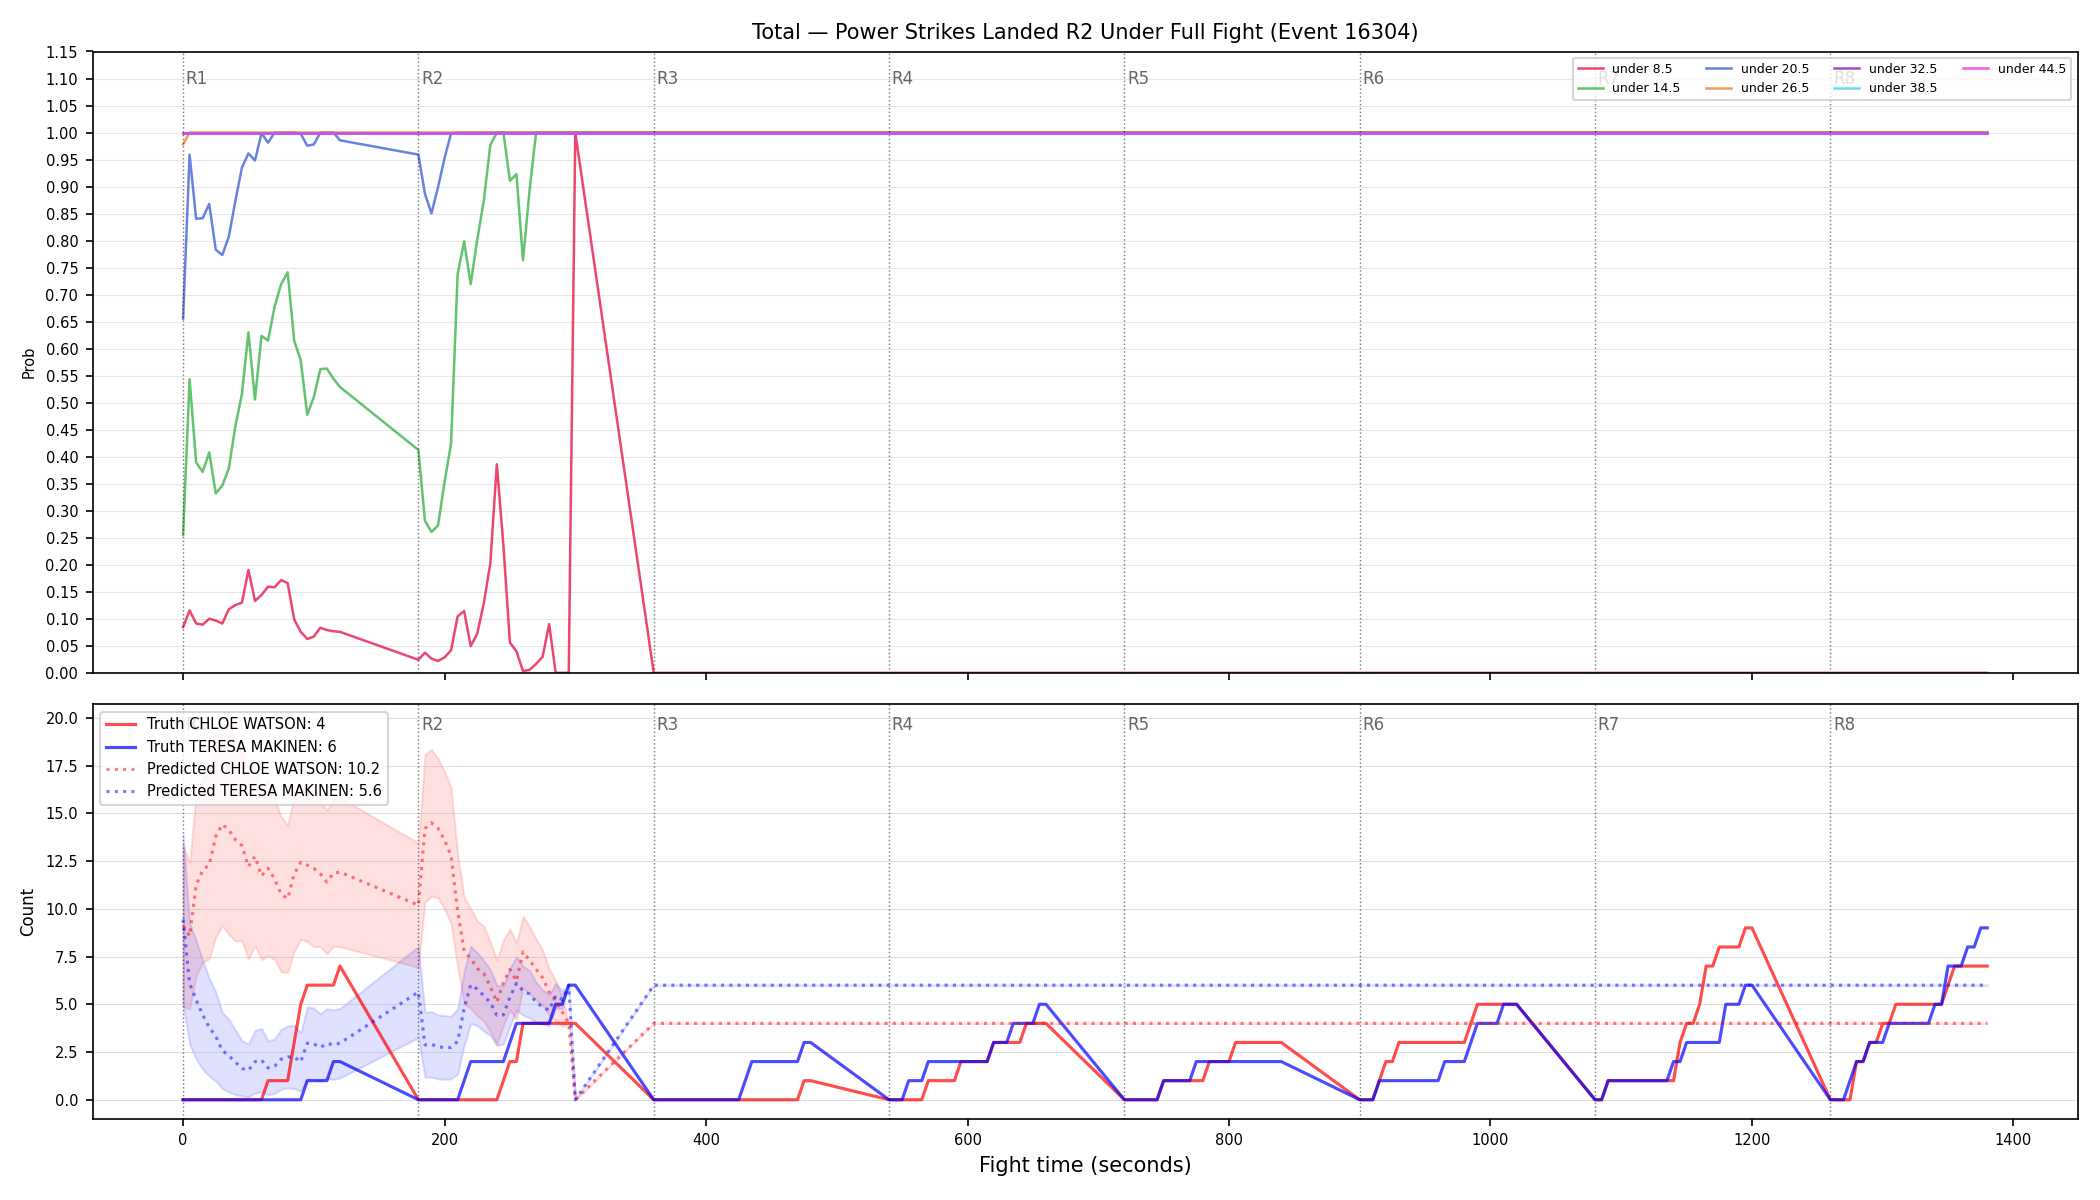The image size is (2100, 1200).
Task: Click the 'Fight time (seconds)' axis label
Action: click(x=1085, y=1165)
